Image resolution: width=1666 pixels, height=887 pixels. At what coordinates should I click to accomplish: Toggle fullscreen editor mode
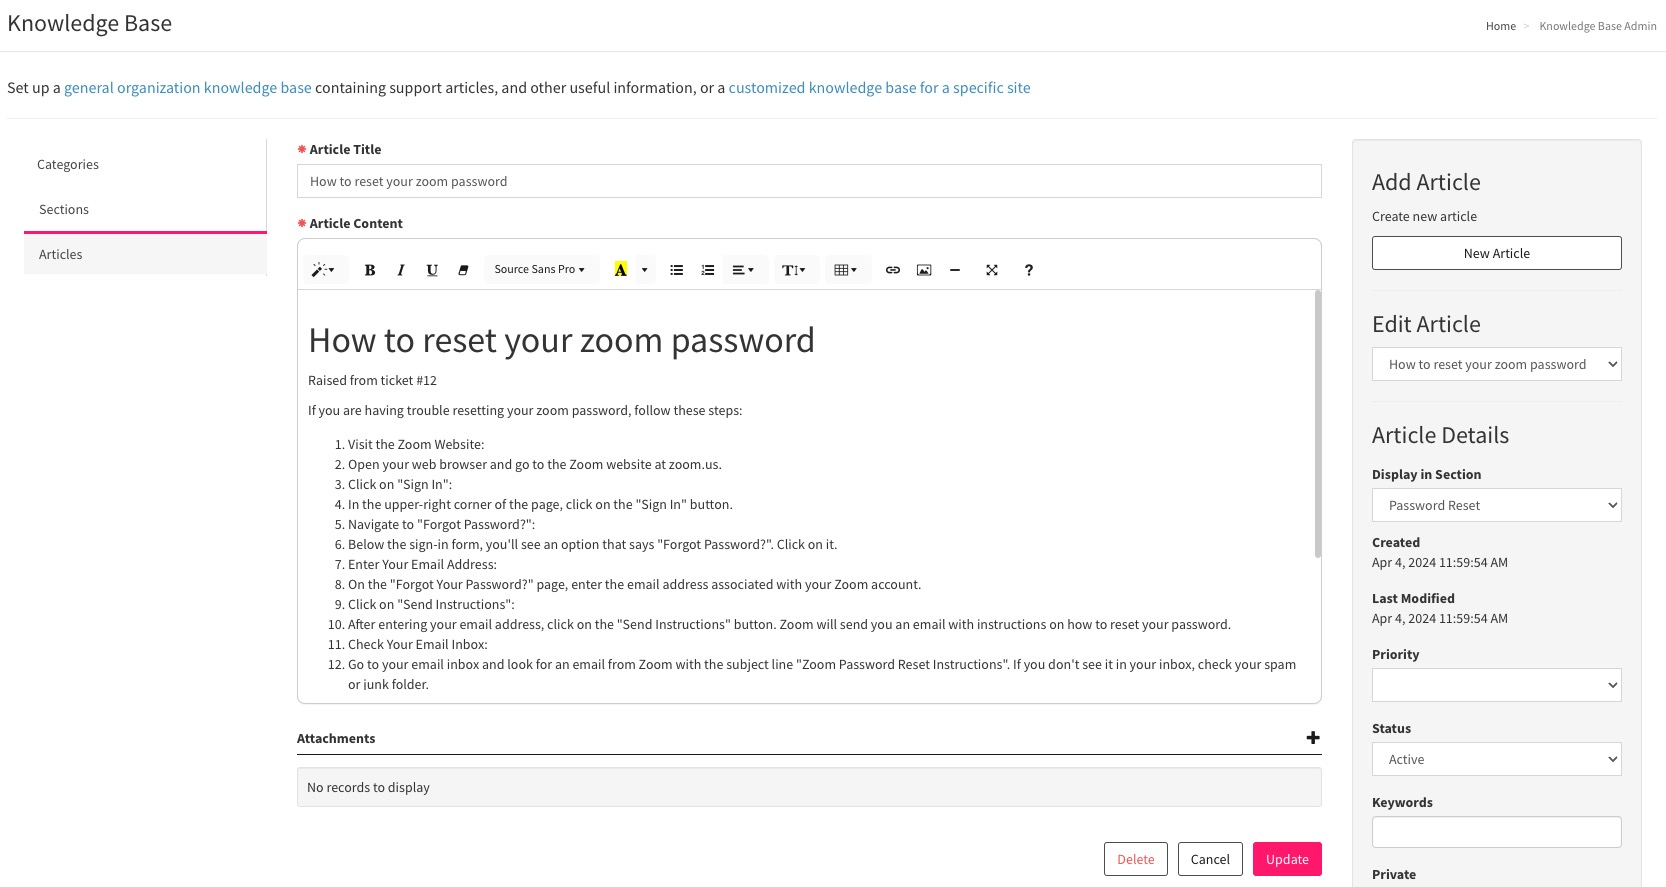coord(992,270)
